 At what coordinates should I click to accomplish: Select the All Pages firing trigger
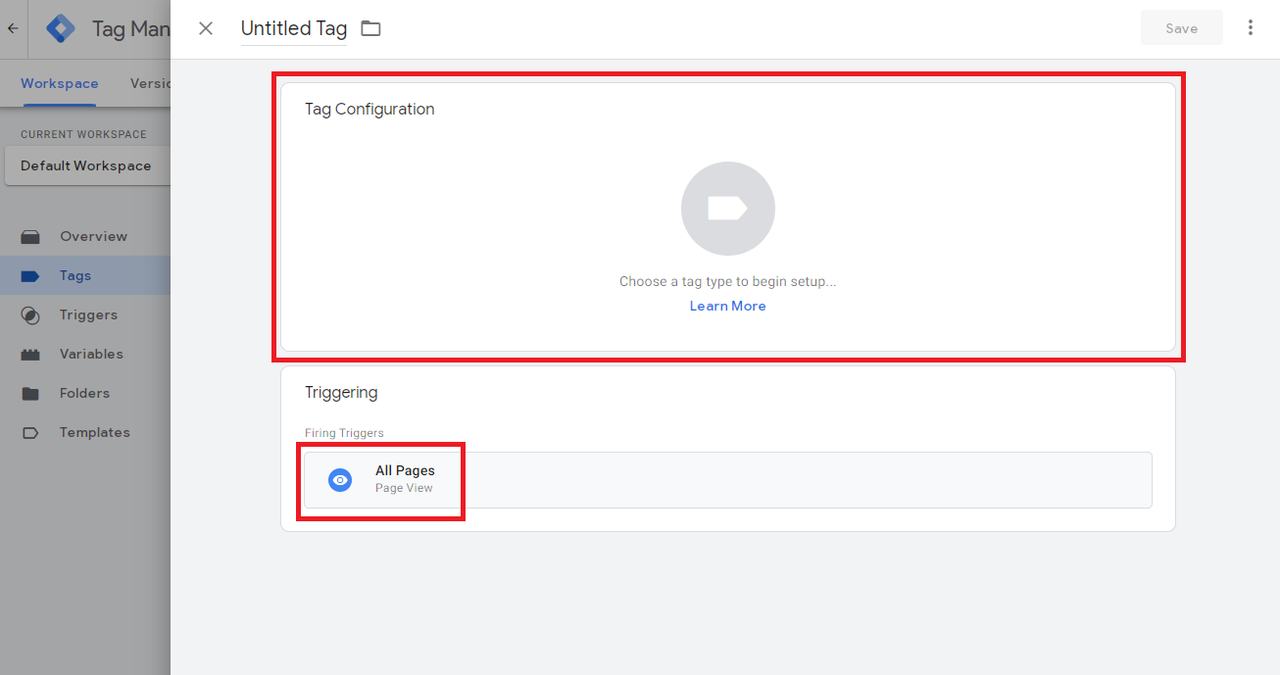[728, 480]
